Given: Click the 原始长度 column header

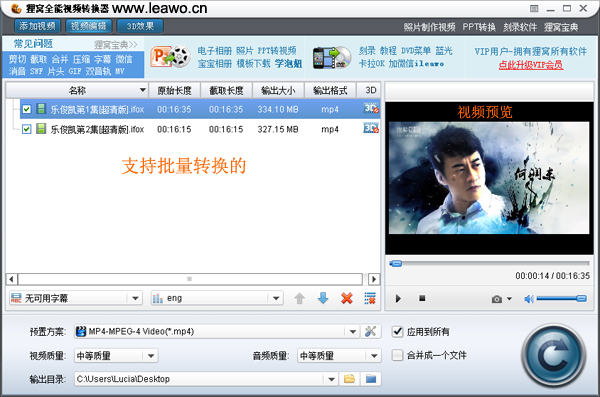Looking at the screenshot, I should coord(174,90).
